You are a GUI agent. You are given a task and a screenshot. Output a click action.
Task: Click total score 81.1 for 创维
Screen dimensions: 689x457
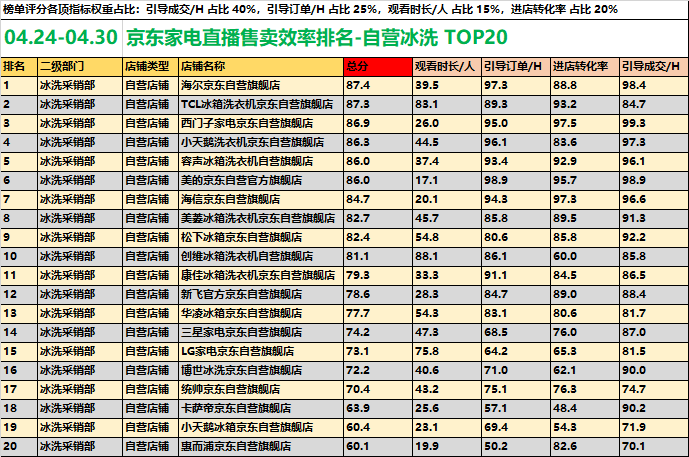point(378,256)
